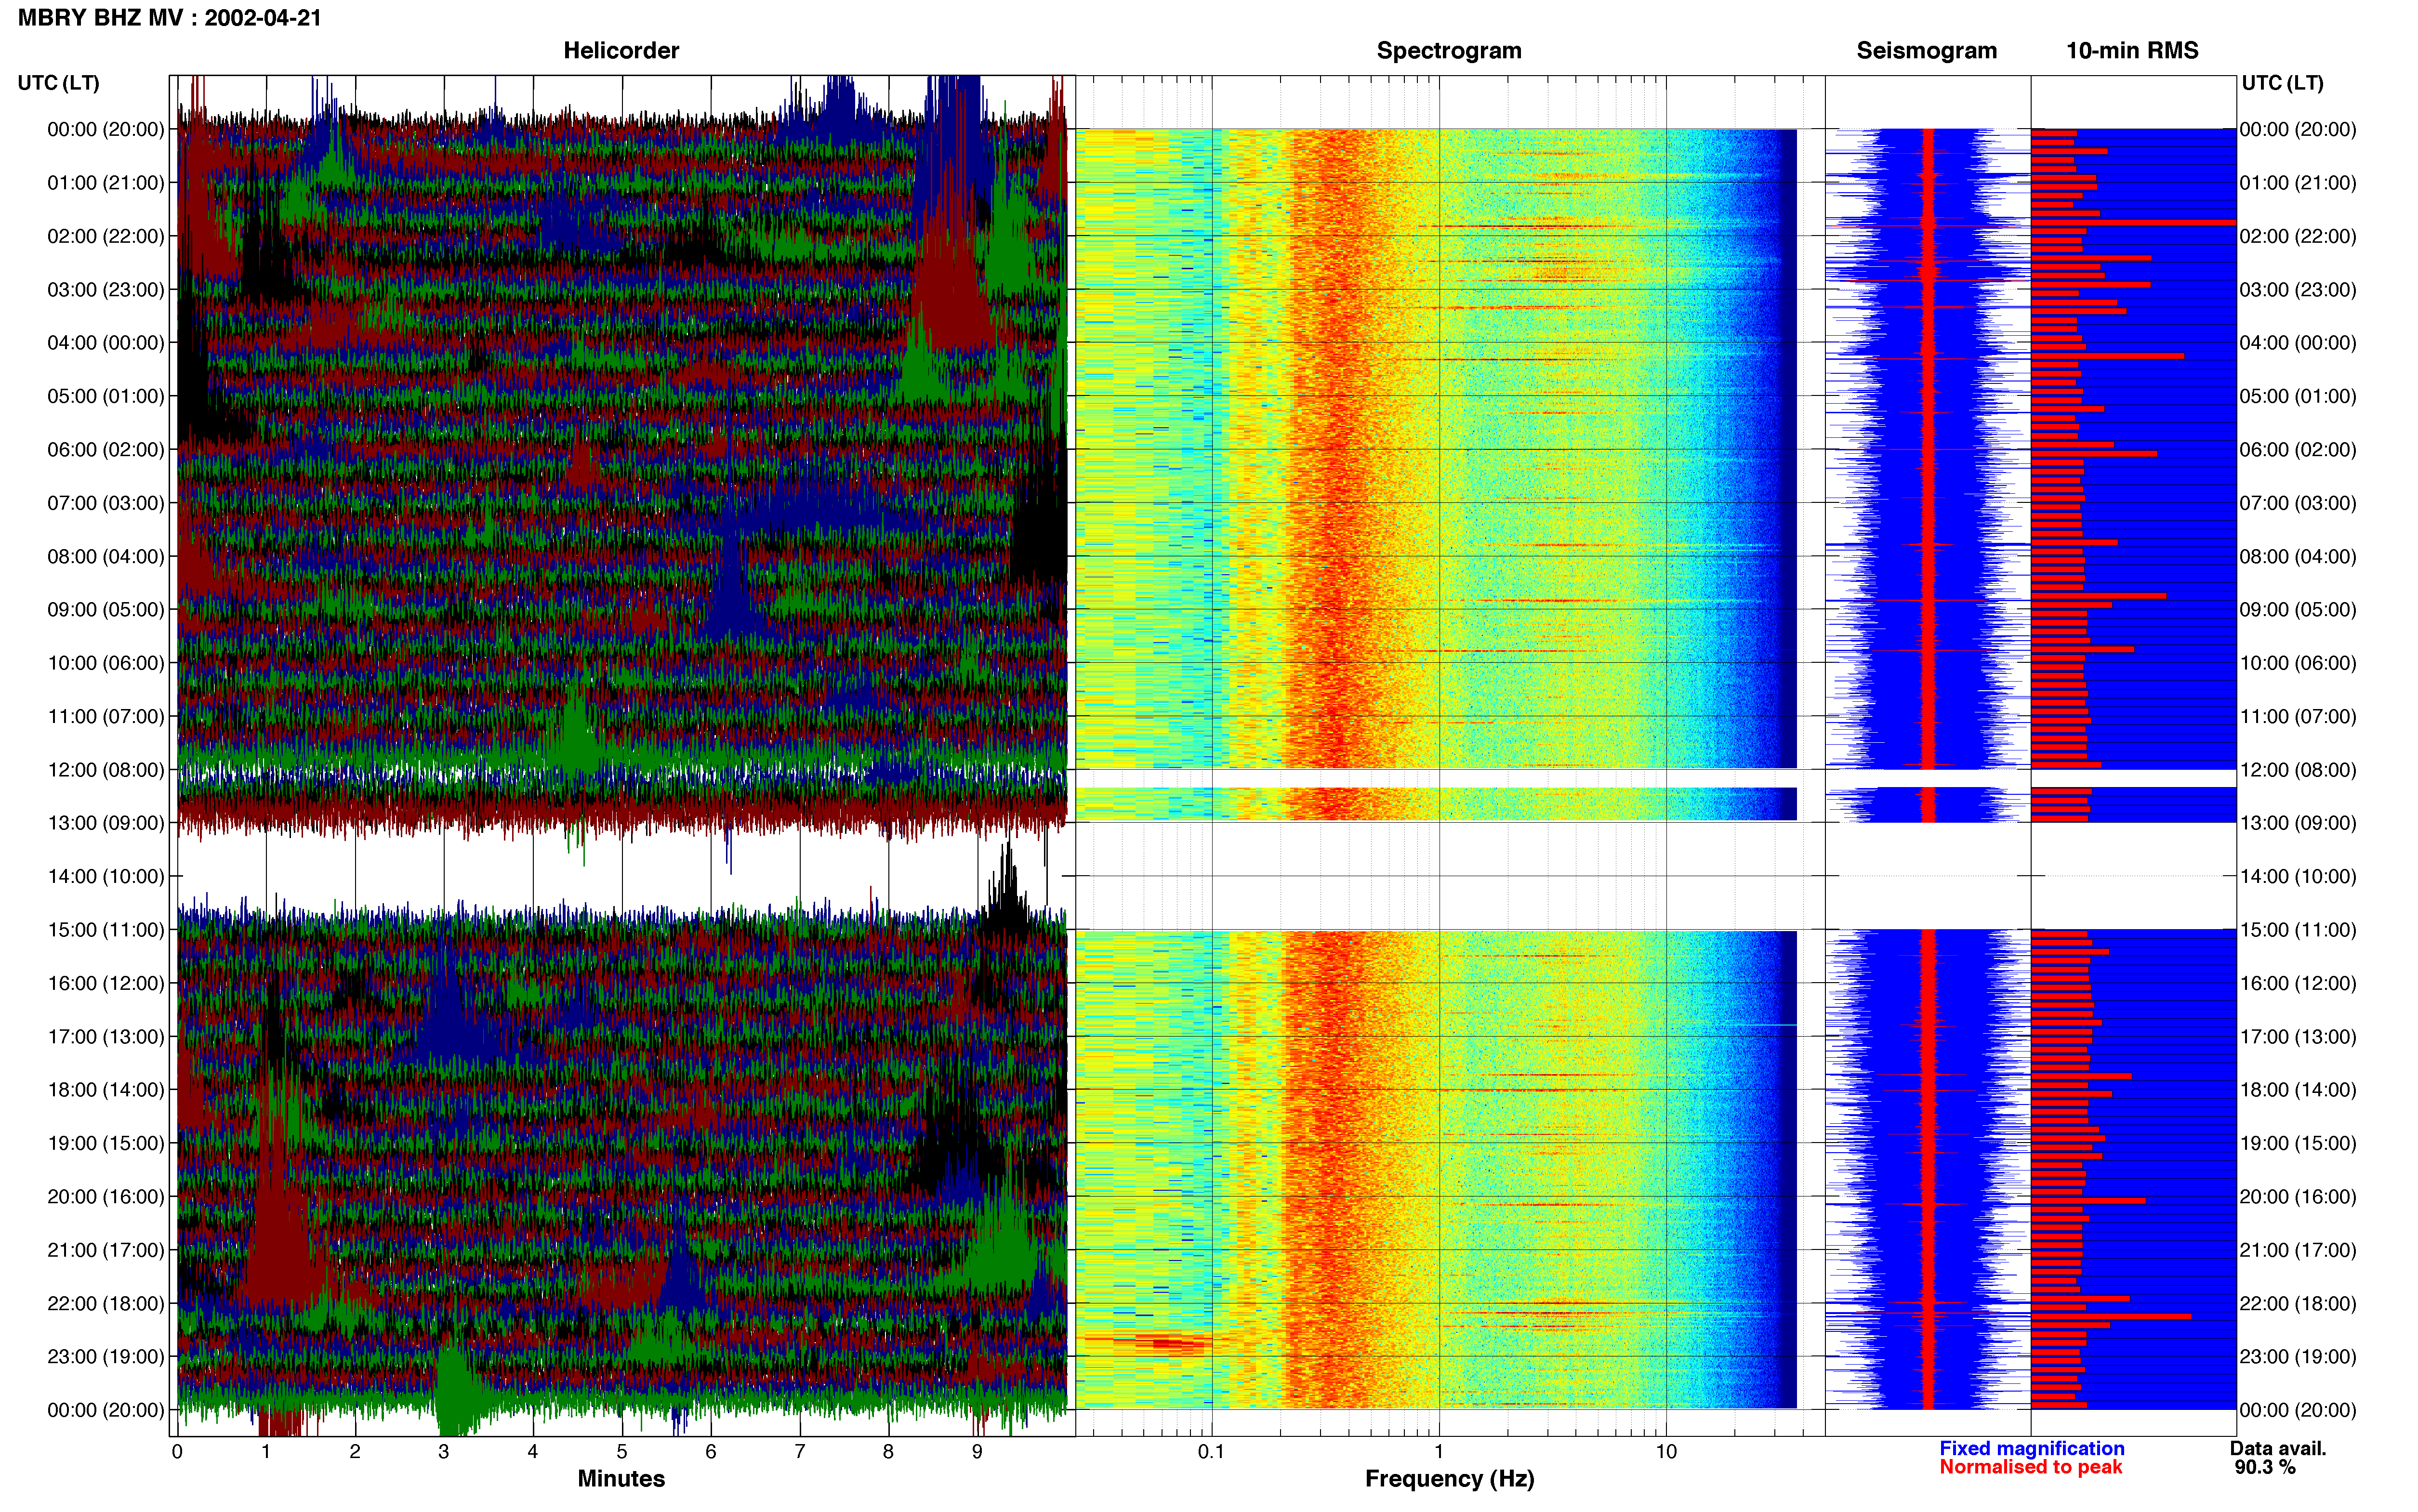Click the '09:00 (05:00)' label left of the Helicorder
Screen dimensions: 2418x1512
click(x=106, y=610)
